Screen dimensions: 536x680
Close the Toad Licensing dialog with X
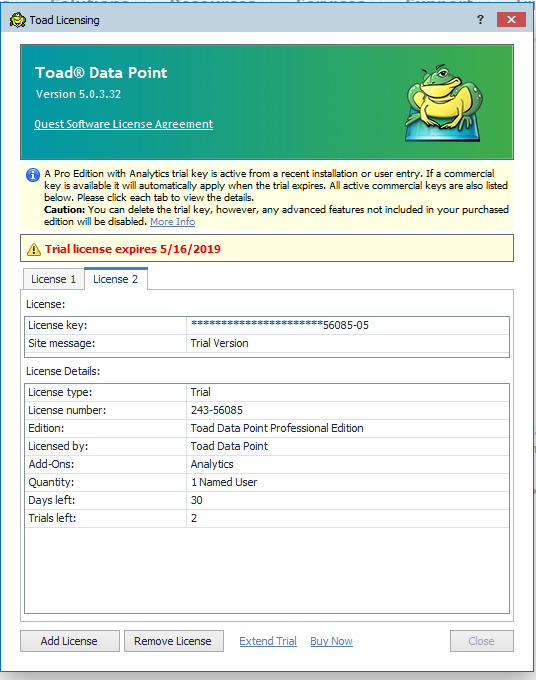tap(511, 20)
